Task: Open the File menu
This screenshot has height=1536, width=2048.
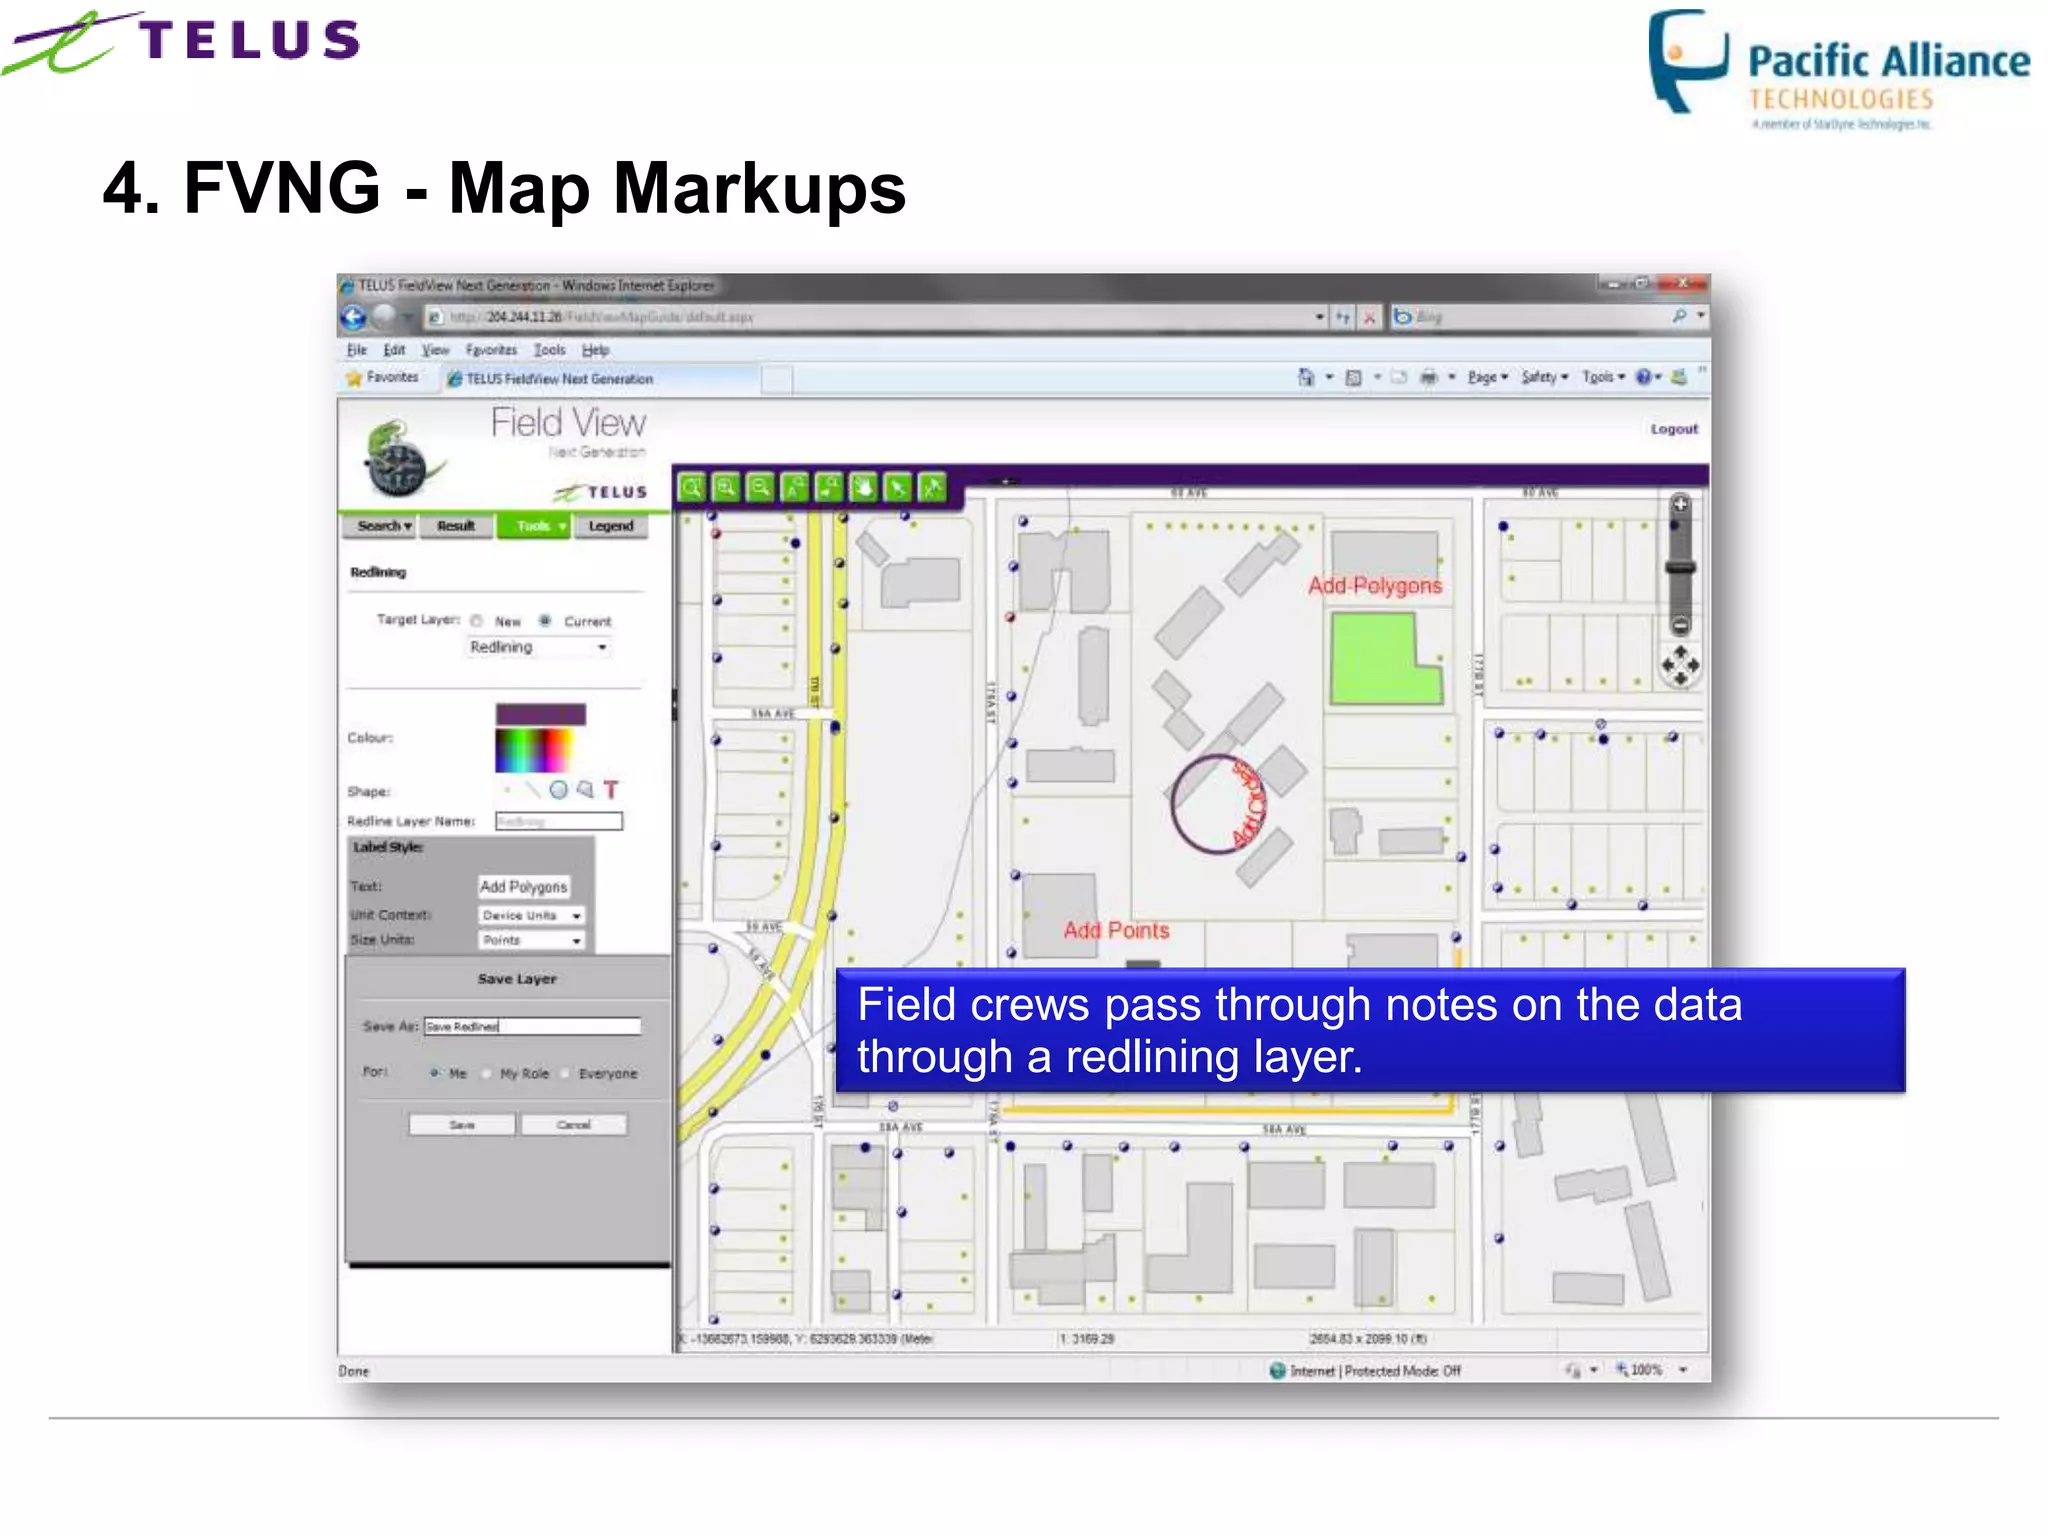Action: pyautogui.click(x=356, y=350)
